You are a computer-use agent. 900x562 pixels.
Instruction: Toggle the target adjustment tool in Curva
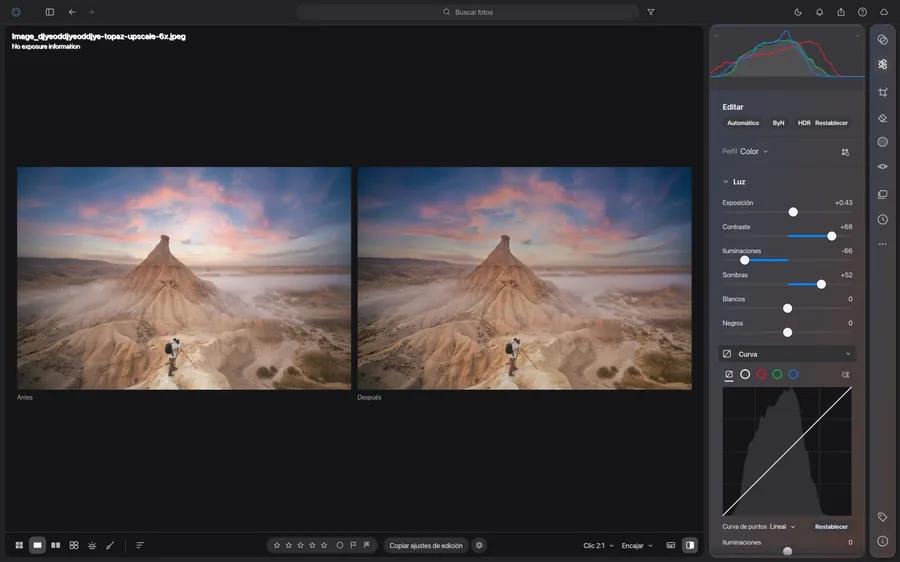(x=845, y=375)
